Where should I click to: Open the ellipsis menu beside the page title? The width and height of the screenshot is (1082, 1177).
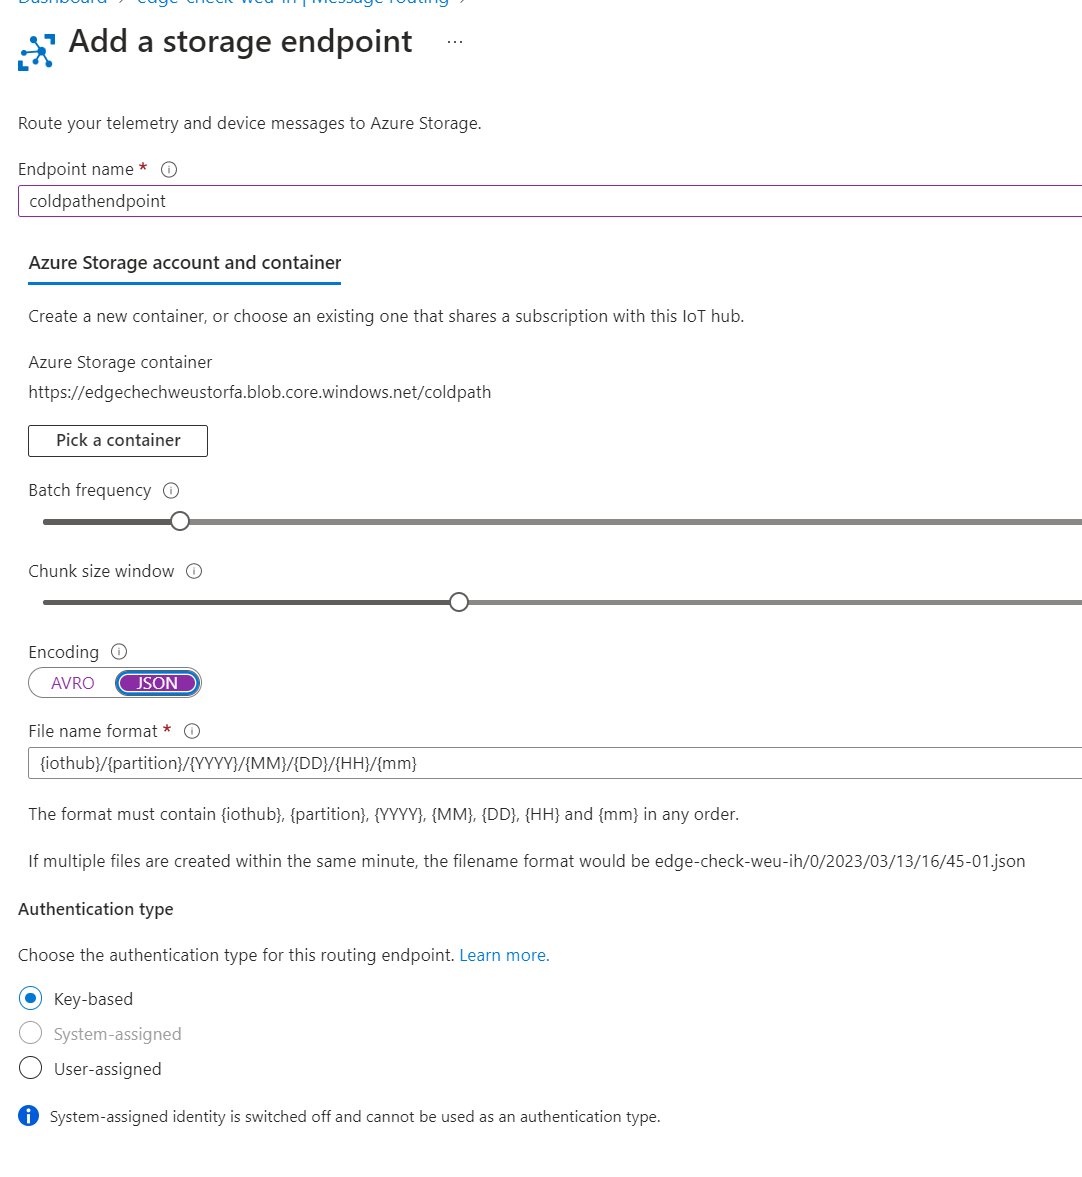pyautogui.click(x=455, y=41)
